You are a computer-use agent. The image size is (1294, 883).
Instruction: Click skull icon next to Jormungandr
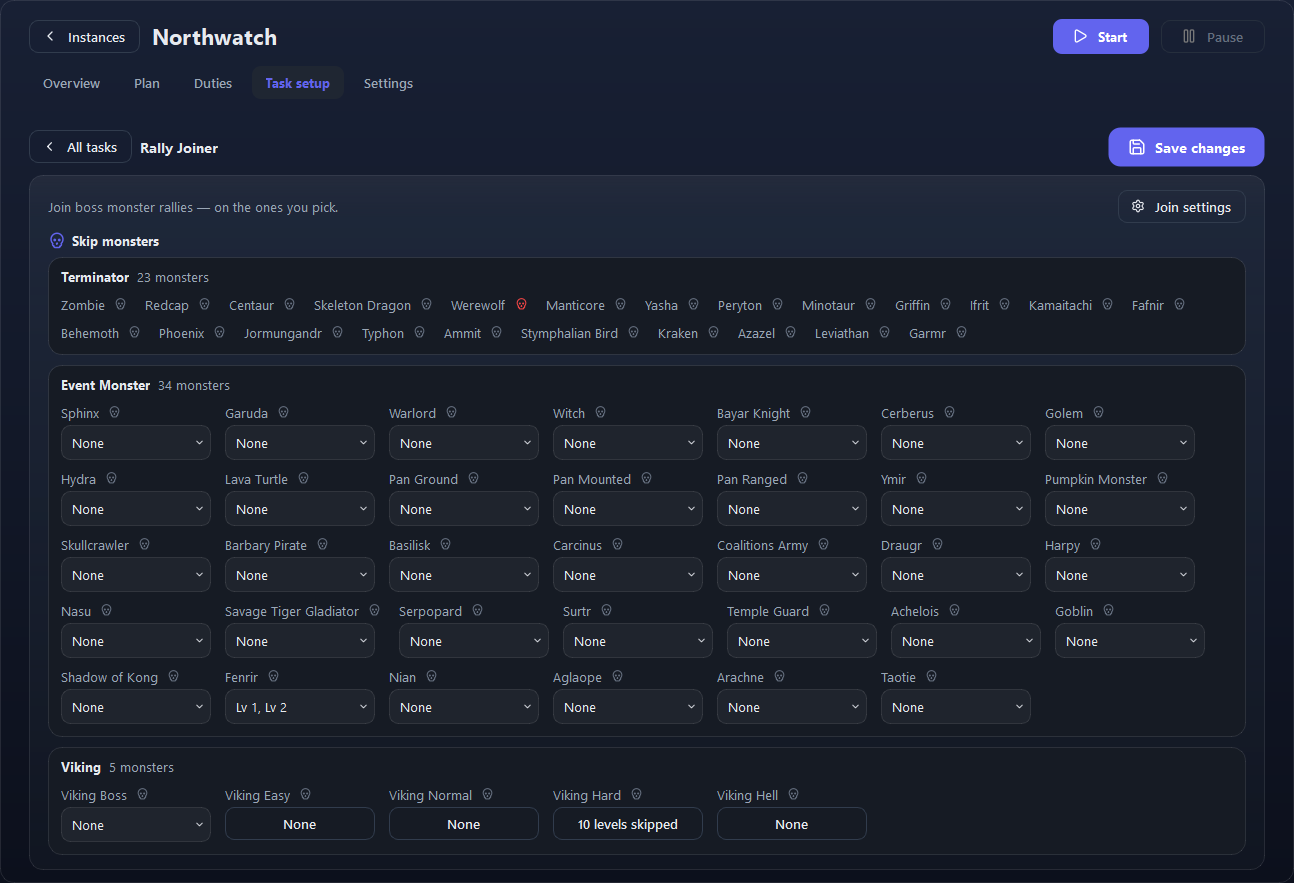pos(337,333)
